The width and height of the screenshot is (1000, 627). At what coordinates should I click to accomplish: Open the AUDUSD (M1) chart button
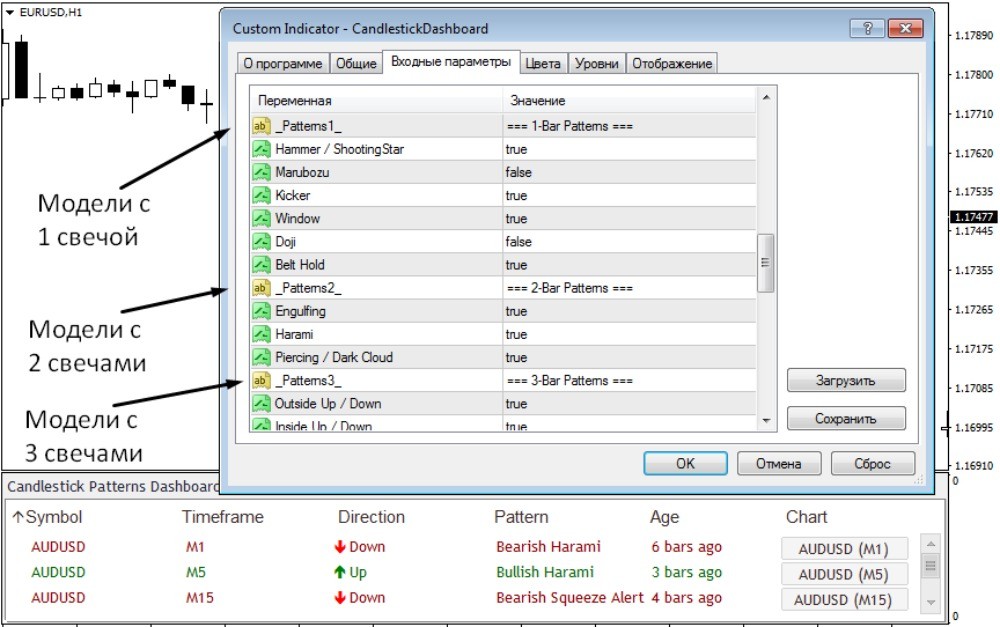coord(844,549)
